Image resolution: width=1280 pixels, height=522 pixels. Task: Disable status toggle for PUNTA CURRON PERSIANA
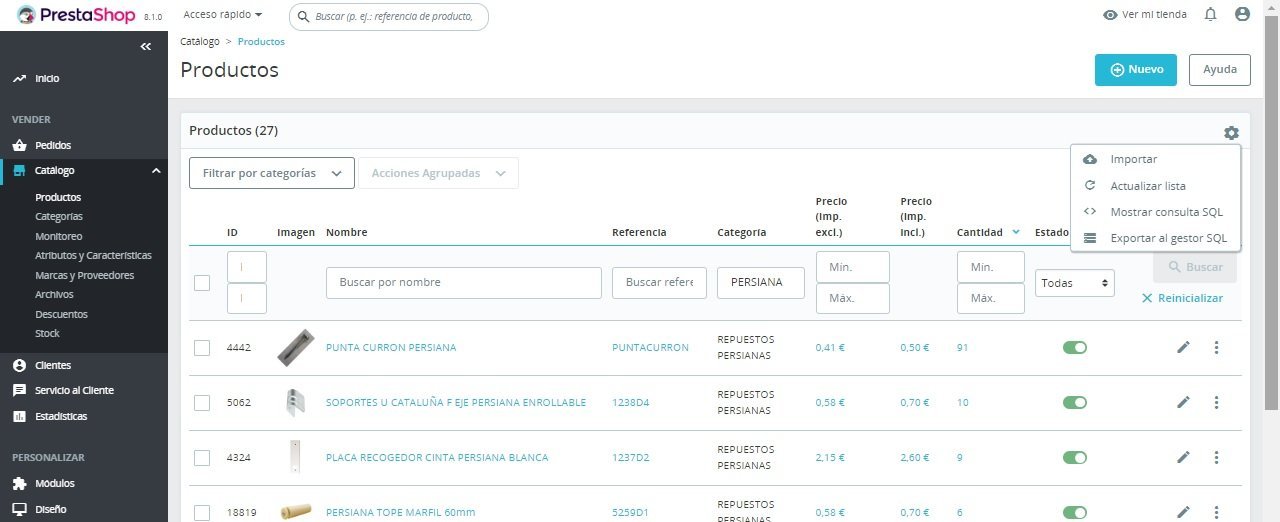click(1075, 347)
